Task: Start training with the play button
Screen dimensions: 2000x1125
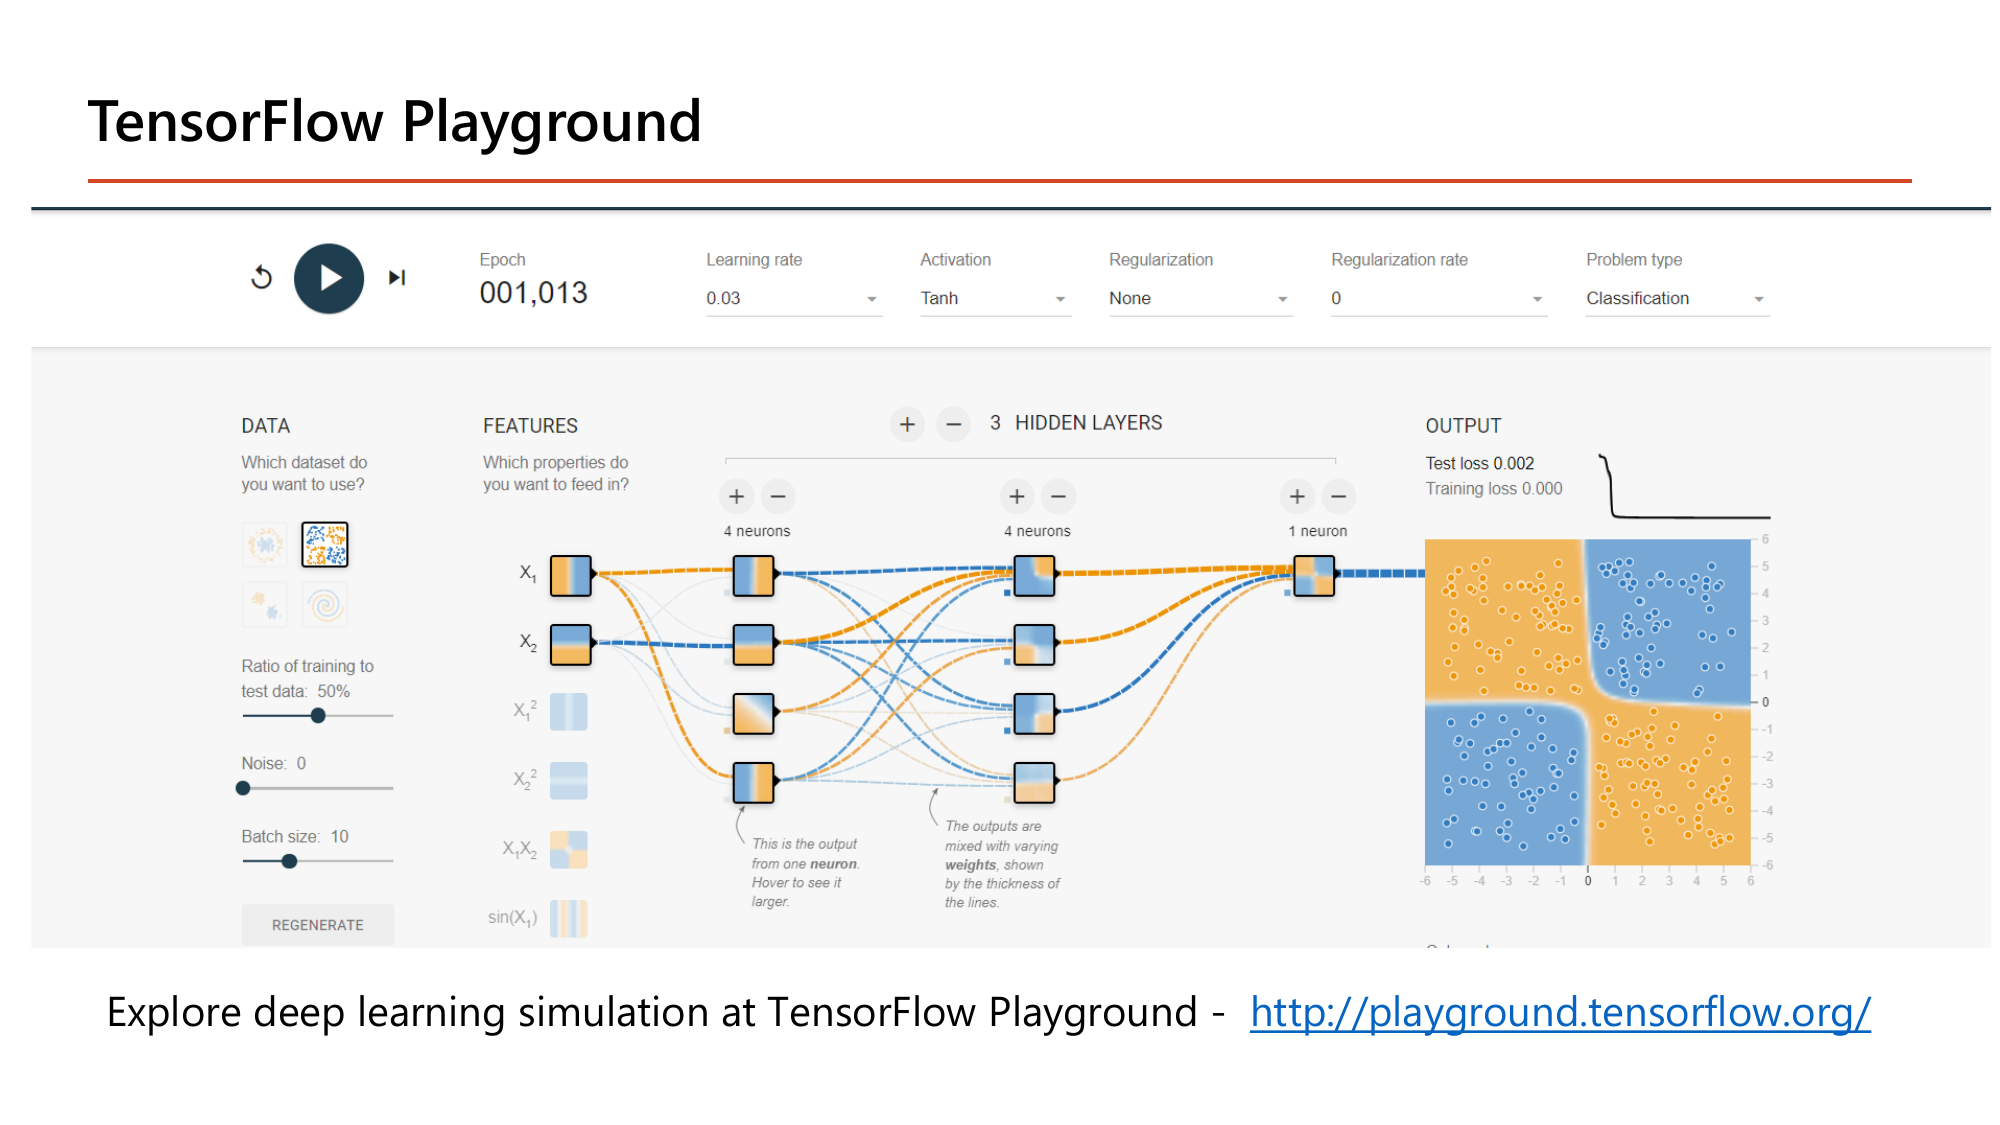Action: point(329,278)
